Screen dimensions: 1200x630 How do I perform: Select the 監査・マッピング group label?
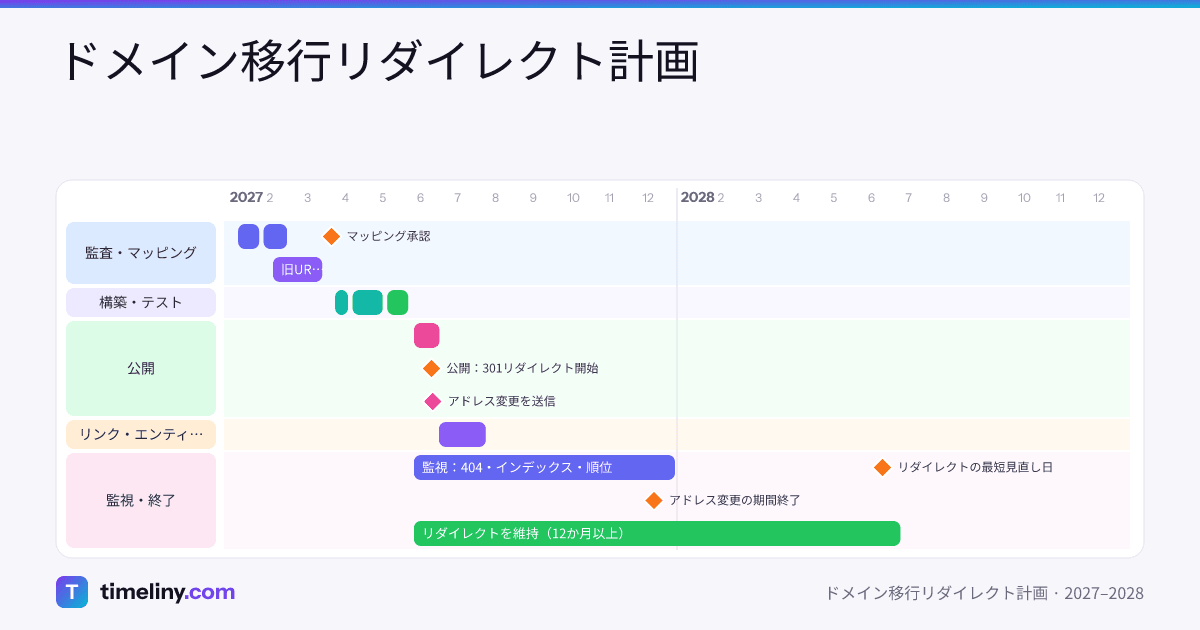point(141,253)
